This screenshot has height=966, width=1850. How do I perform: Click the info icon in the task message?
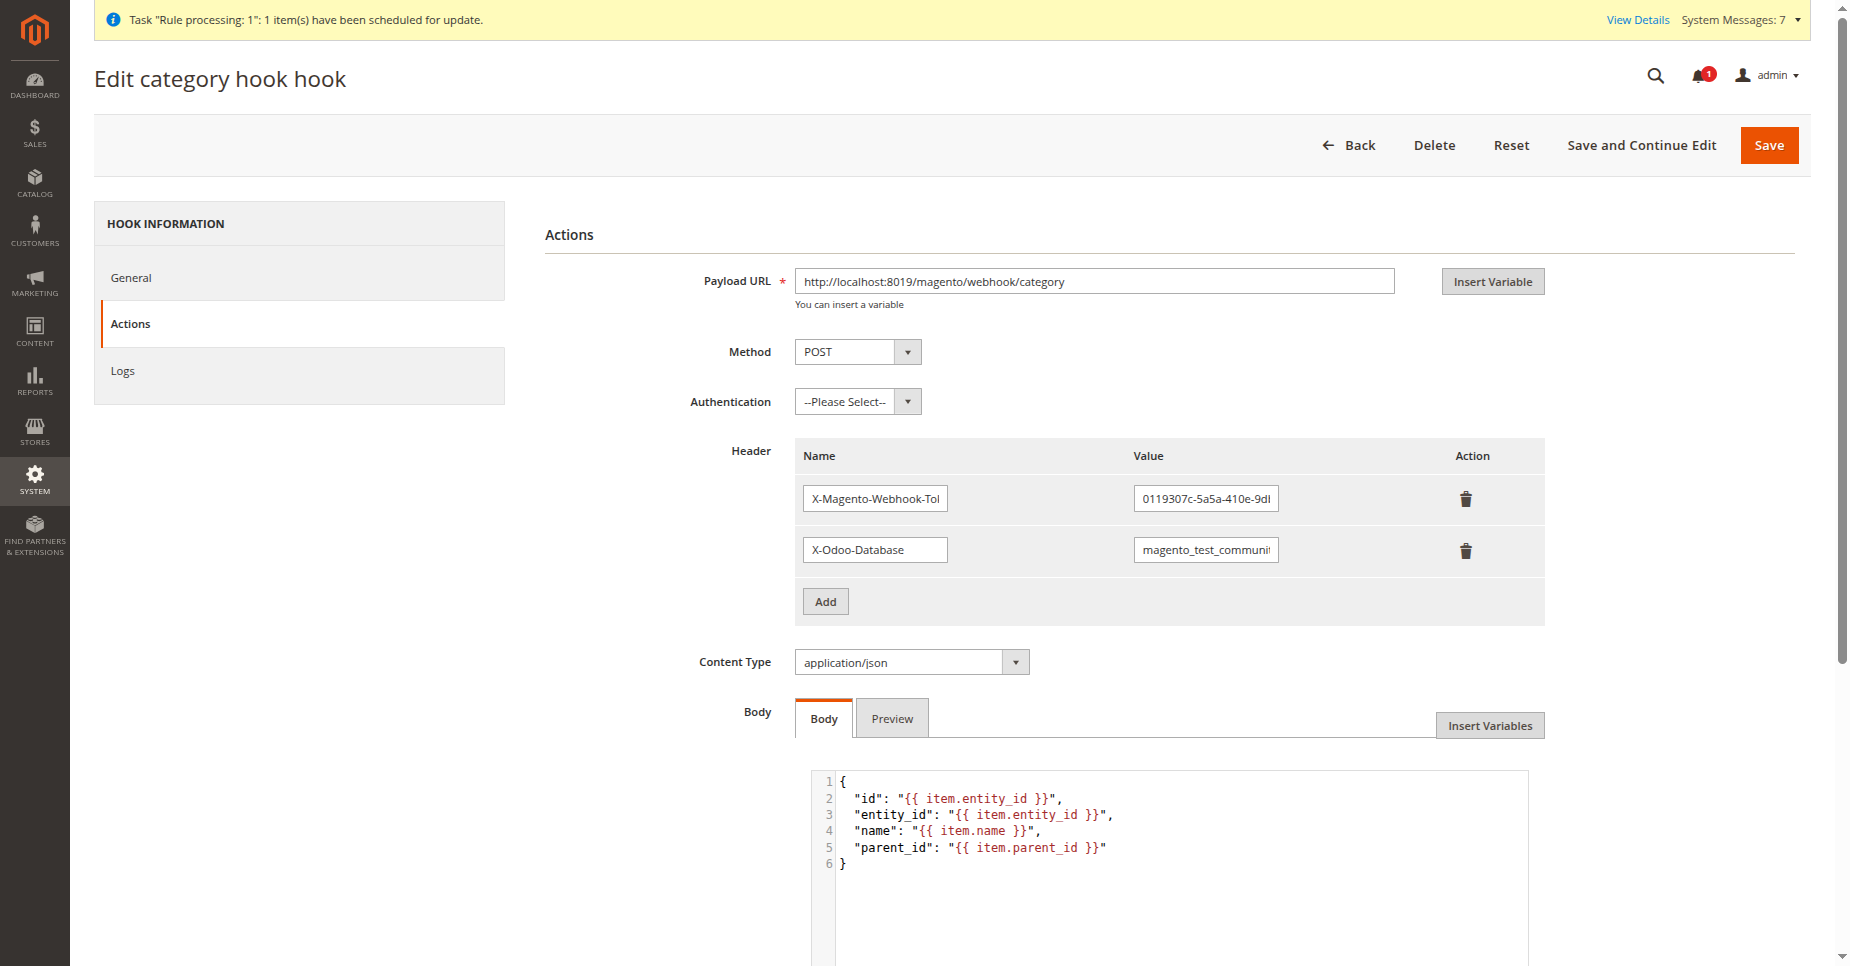tap(113, 20)
